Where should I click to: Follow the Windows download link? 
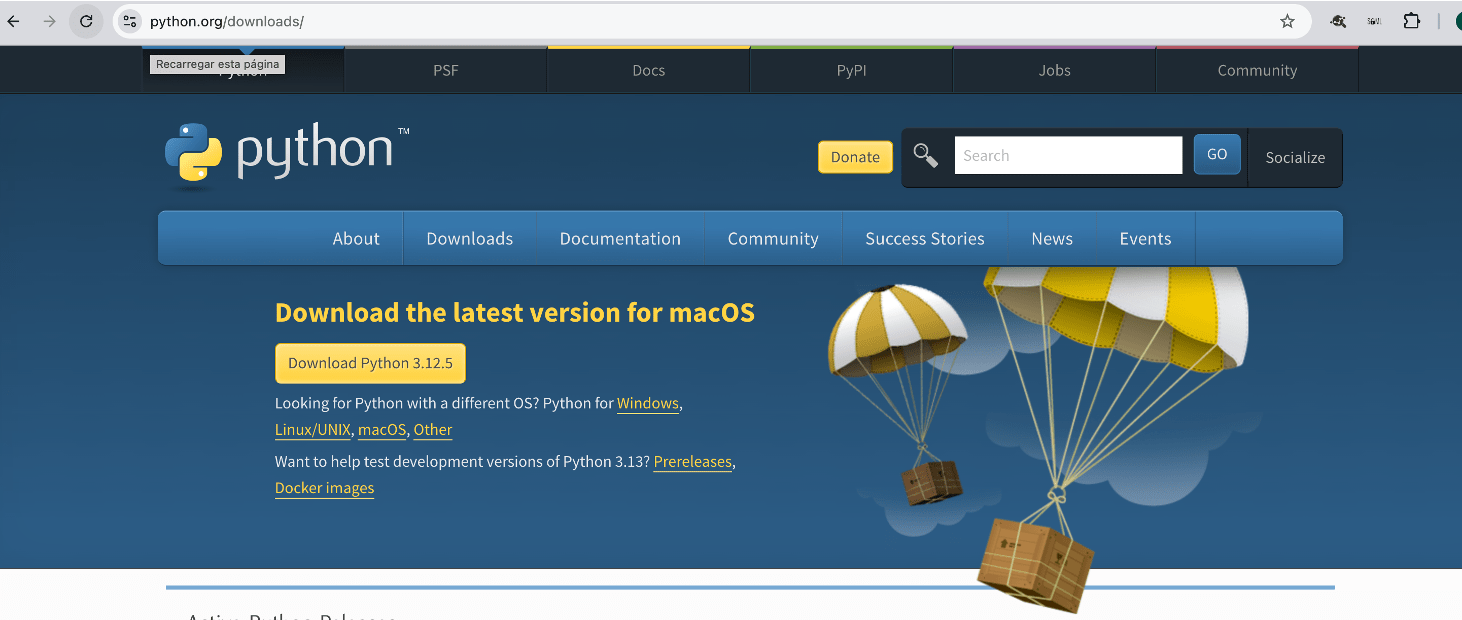(x=648, y=403)
